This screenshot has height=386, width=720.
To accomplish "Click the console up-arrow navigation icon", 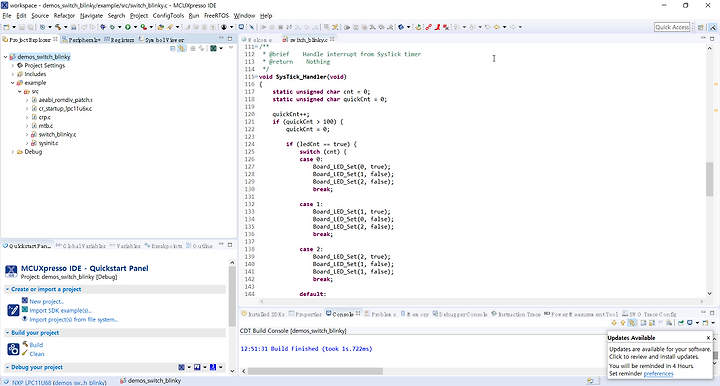I will click(623, 323).
